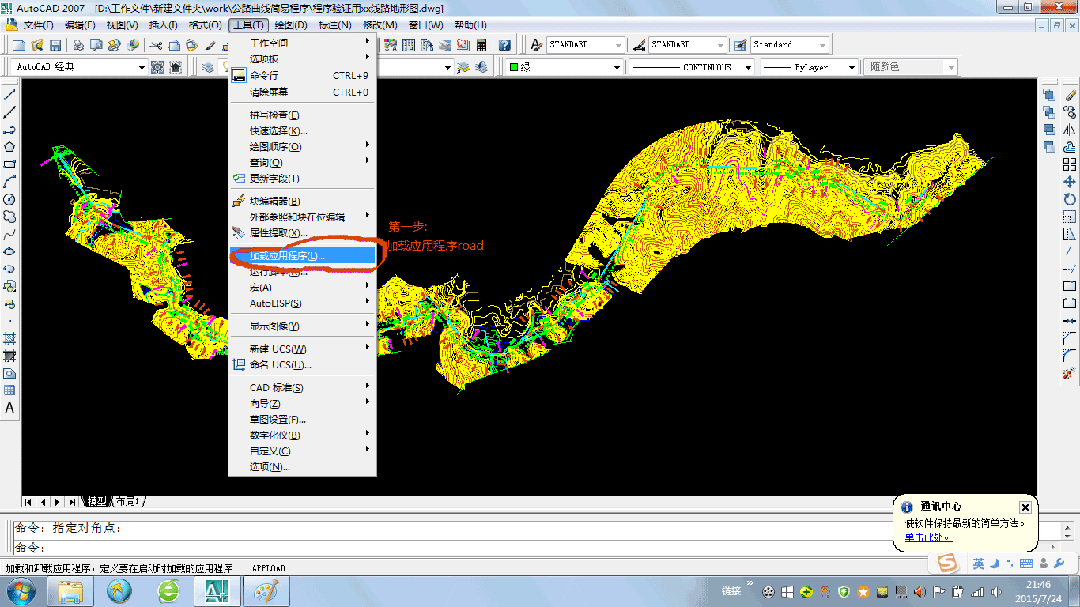Click the Help question mark icon
Screen dimensions: 1080x607
click(x=505, y=45)
